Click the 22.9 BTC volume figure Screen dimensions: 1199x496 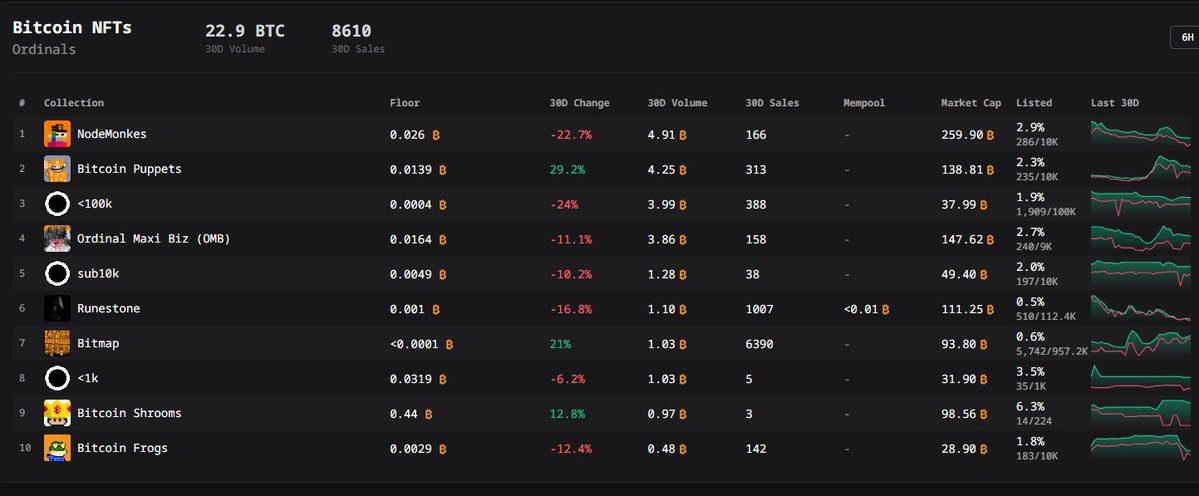point(245,31)
